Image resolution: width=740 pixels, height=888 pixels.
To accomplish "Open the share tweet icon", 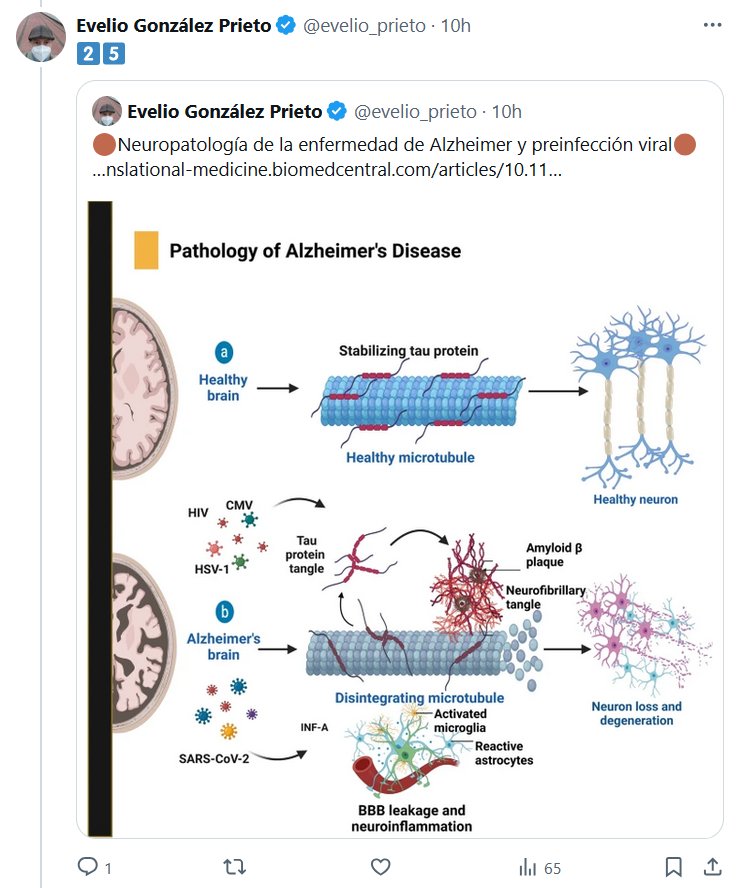I will click(x=713, y=866).
